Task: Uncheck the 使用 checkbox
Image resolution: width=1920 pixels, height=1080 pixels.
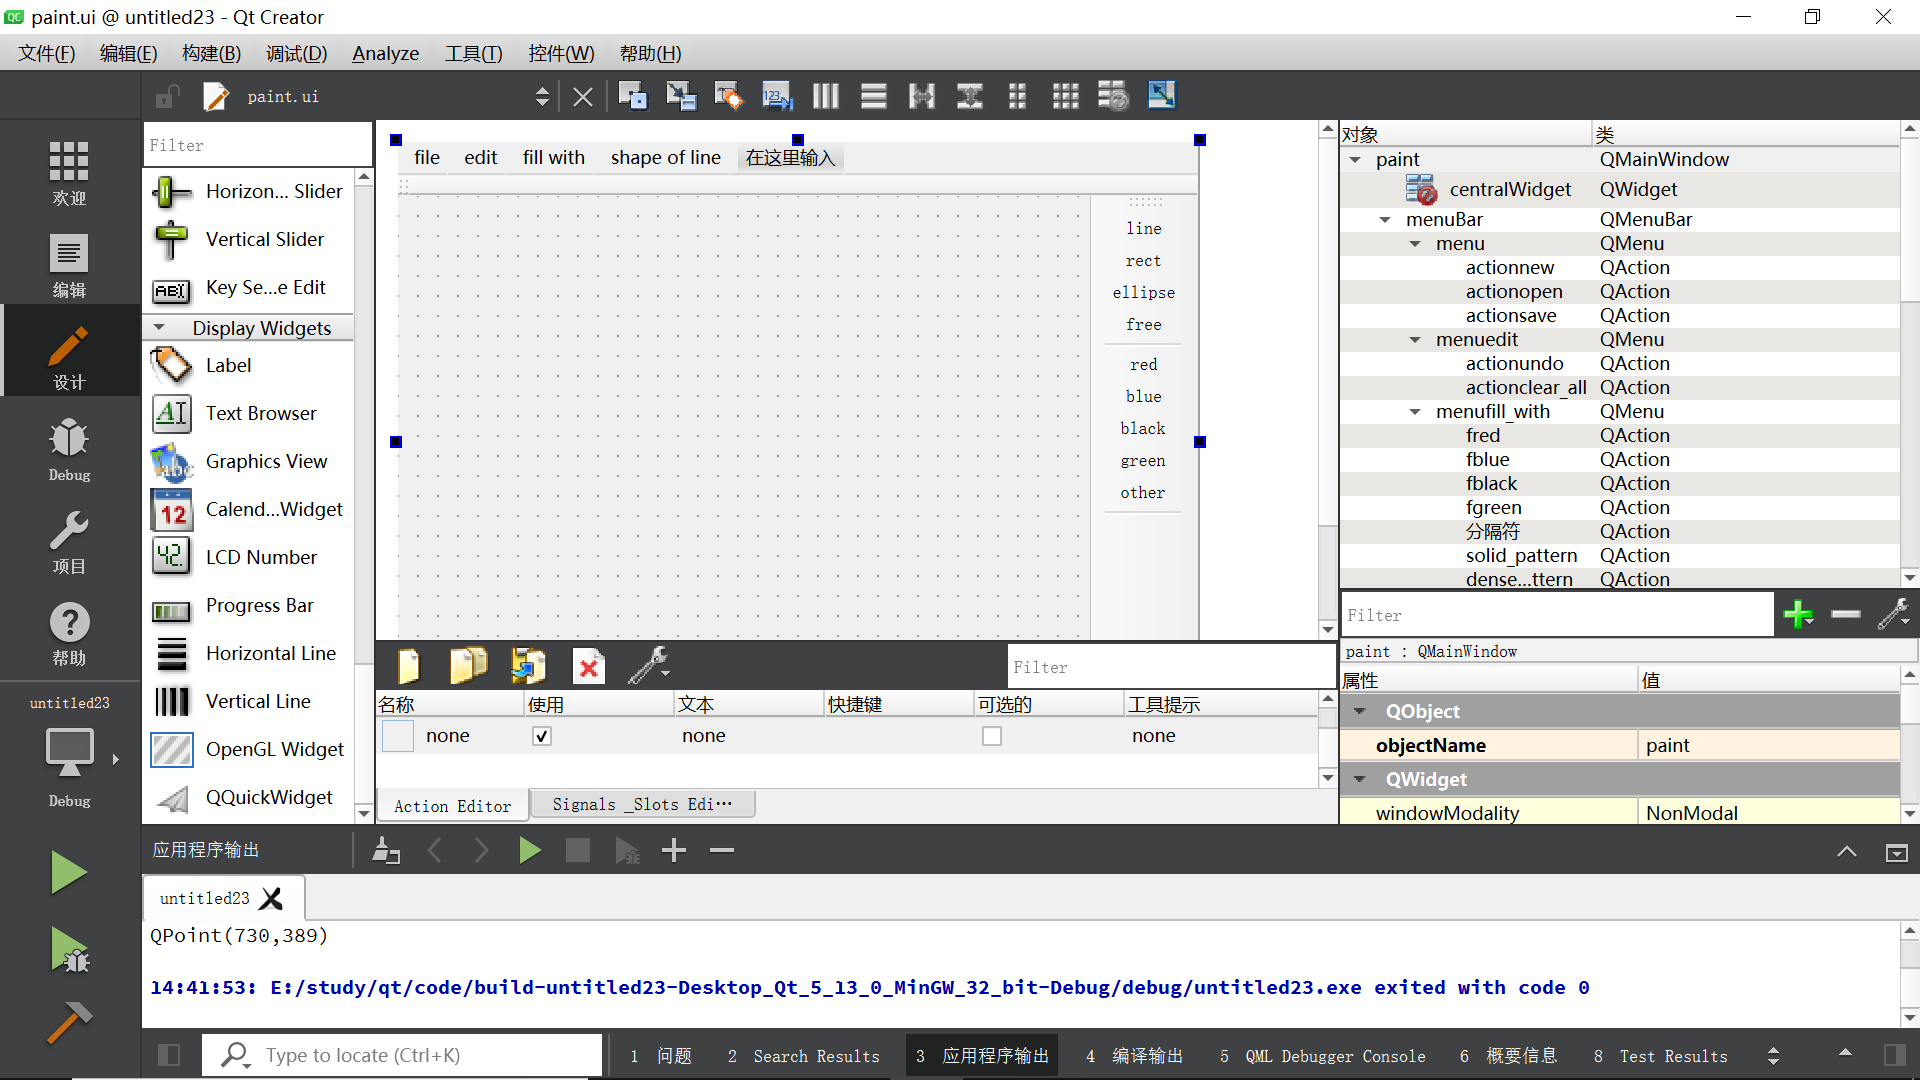Action: pos(541,735)
